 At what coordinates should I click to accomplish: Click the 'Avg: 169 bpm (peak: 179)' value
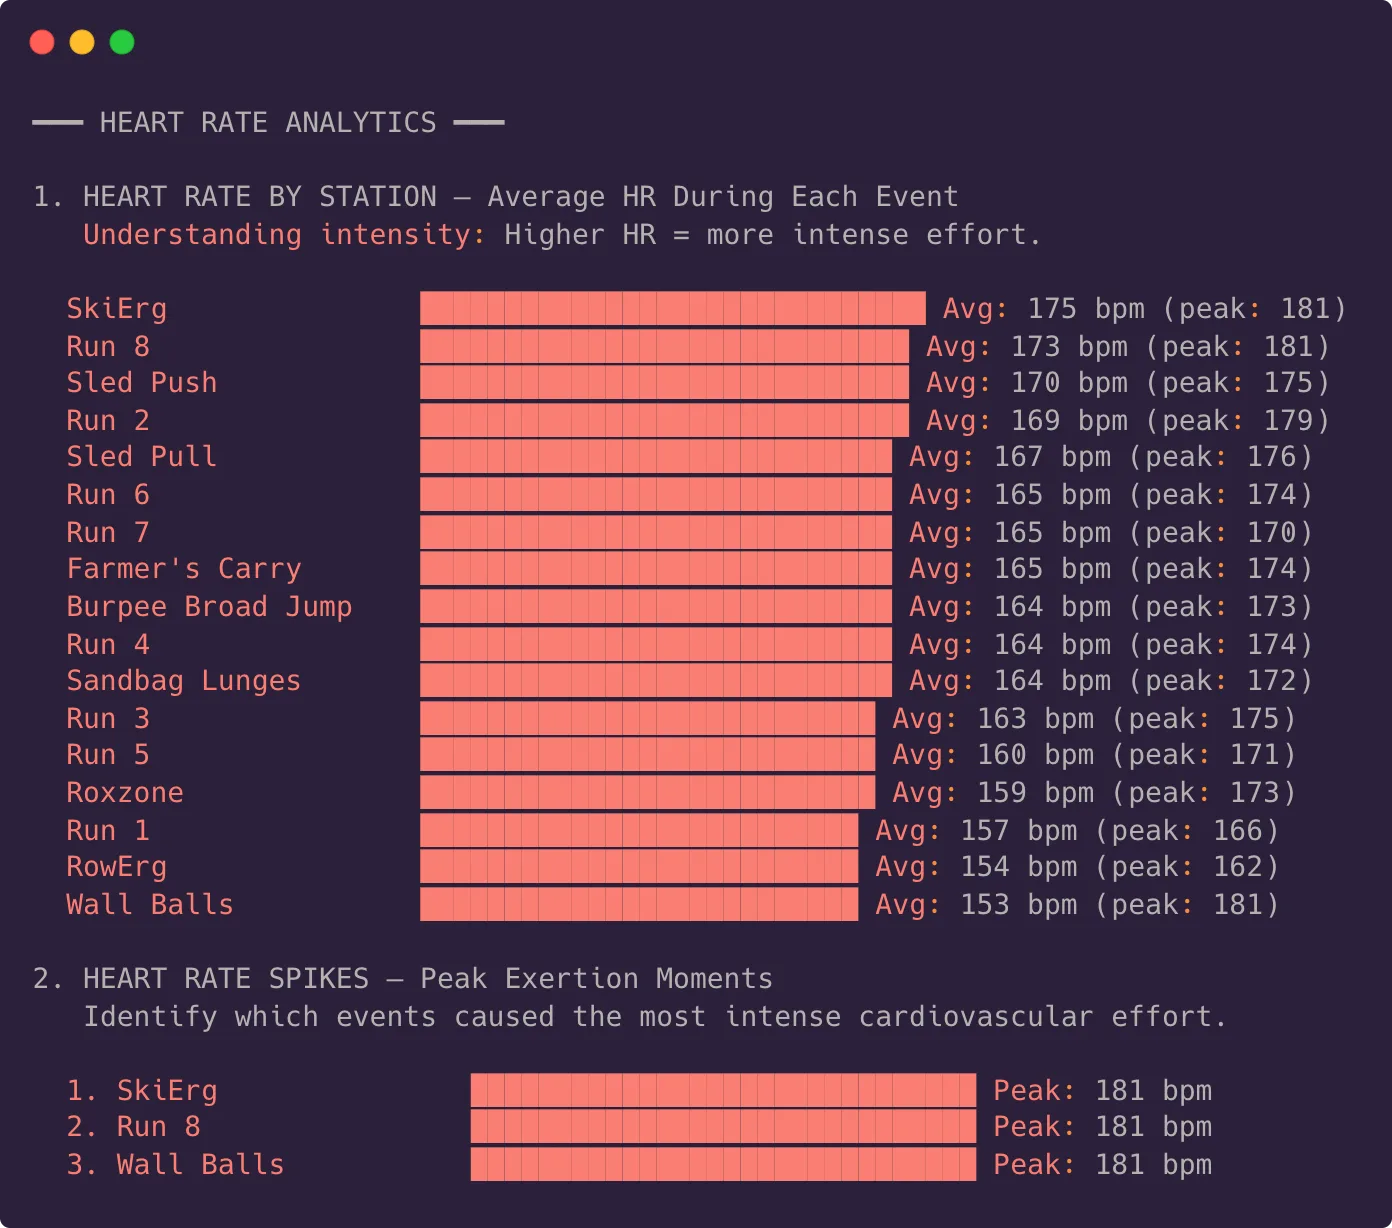[x=1128, y=421]
